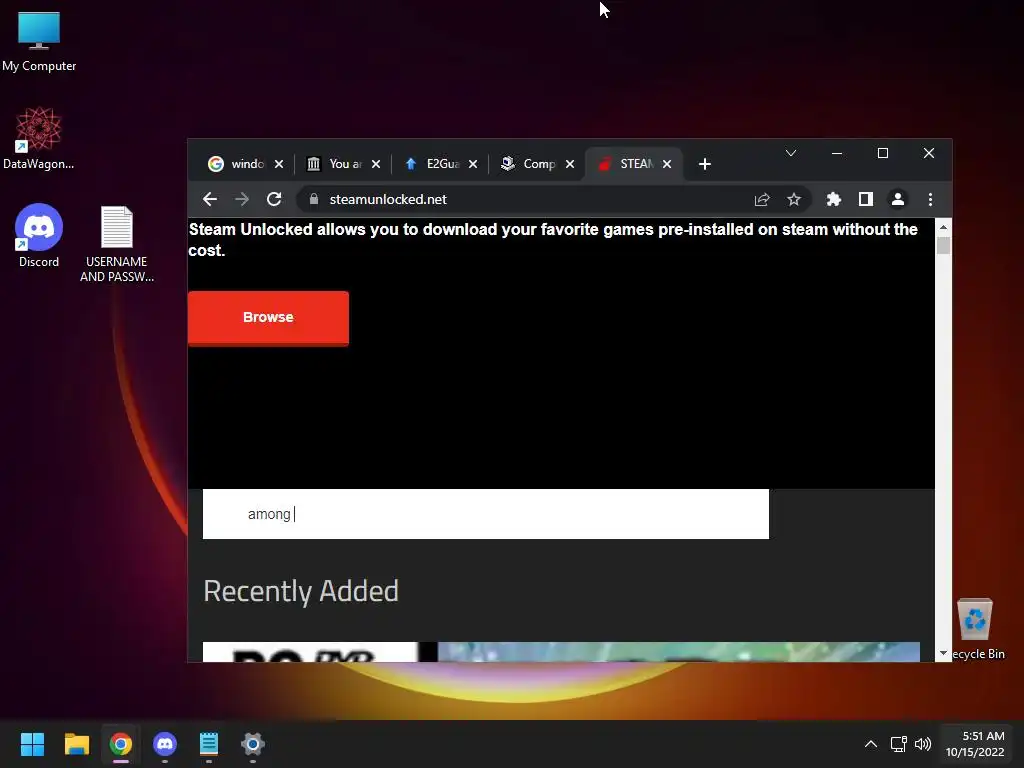Bookmark this tab with the star icon

click(793, 199)
